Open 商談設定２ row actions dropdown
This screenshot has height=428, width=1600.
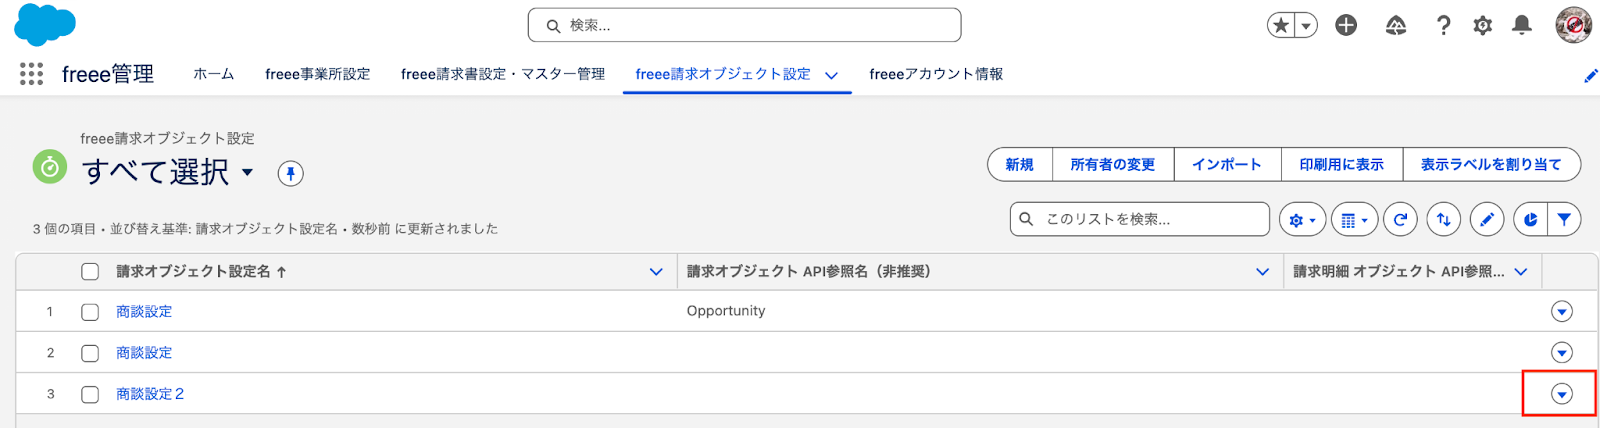pyautogui.click(x=1561, y=394)
